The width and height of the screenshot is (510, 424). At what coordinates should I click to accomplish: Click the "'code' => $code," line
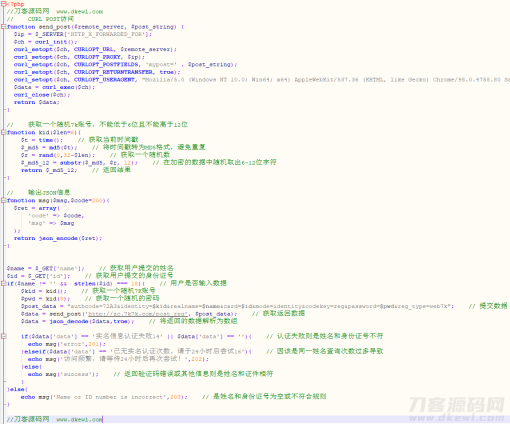click(56, 216)
